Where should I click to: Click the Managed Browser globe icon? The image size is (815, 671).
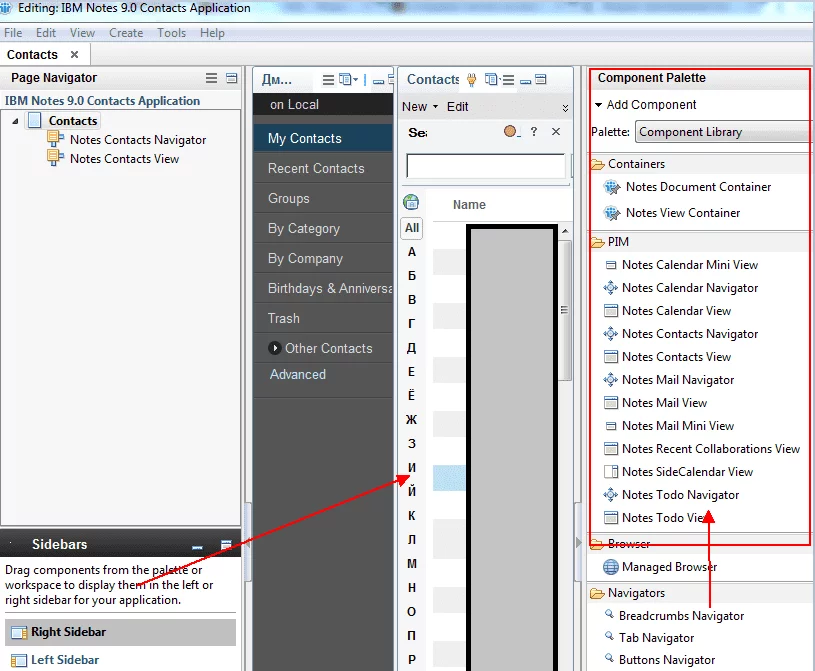[x=611, y=567]
